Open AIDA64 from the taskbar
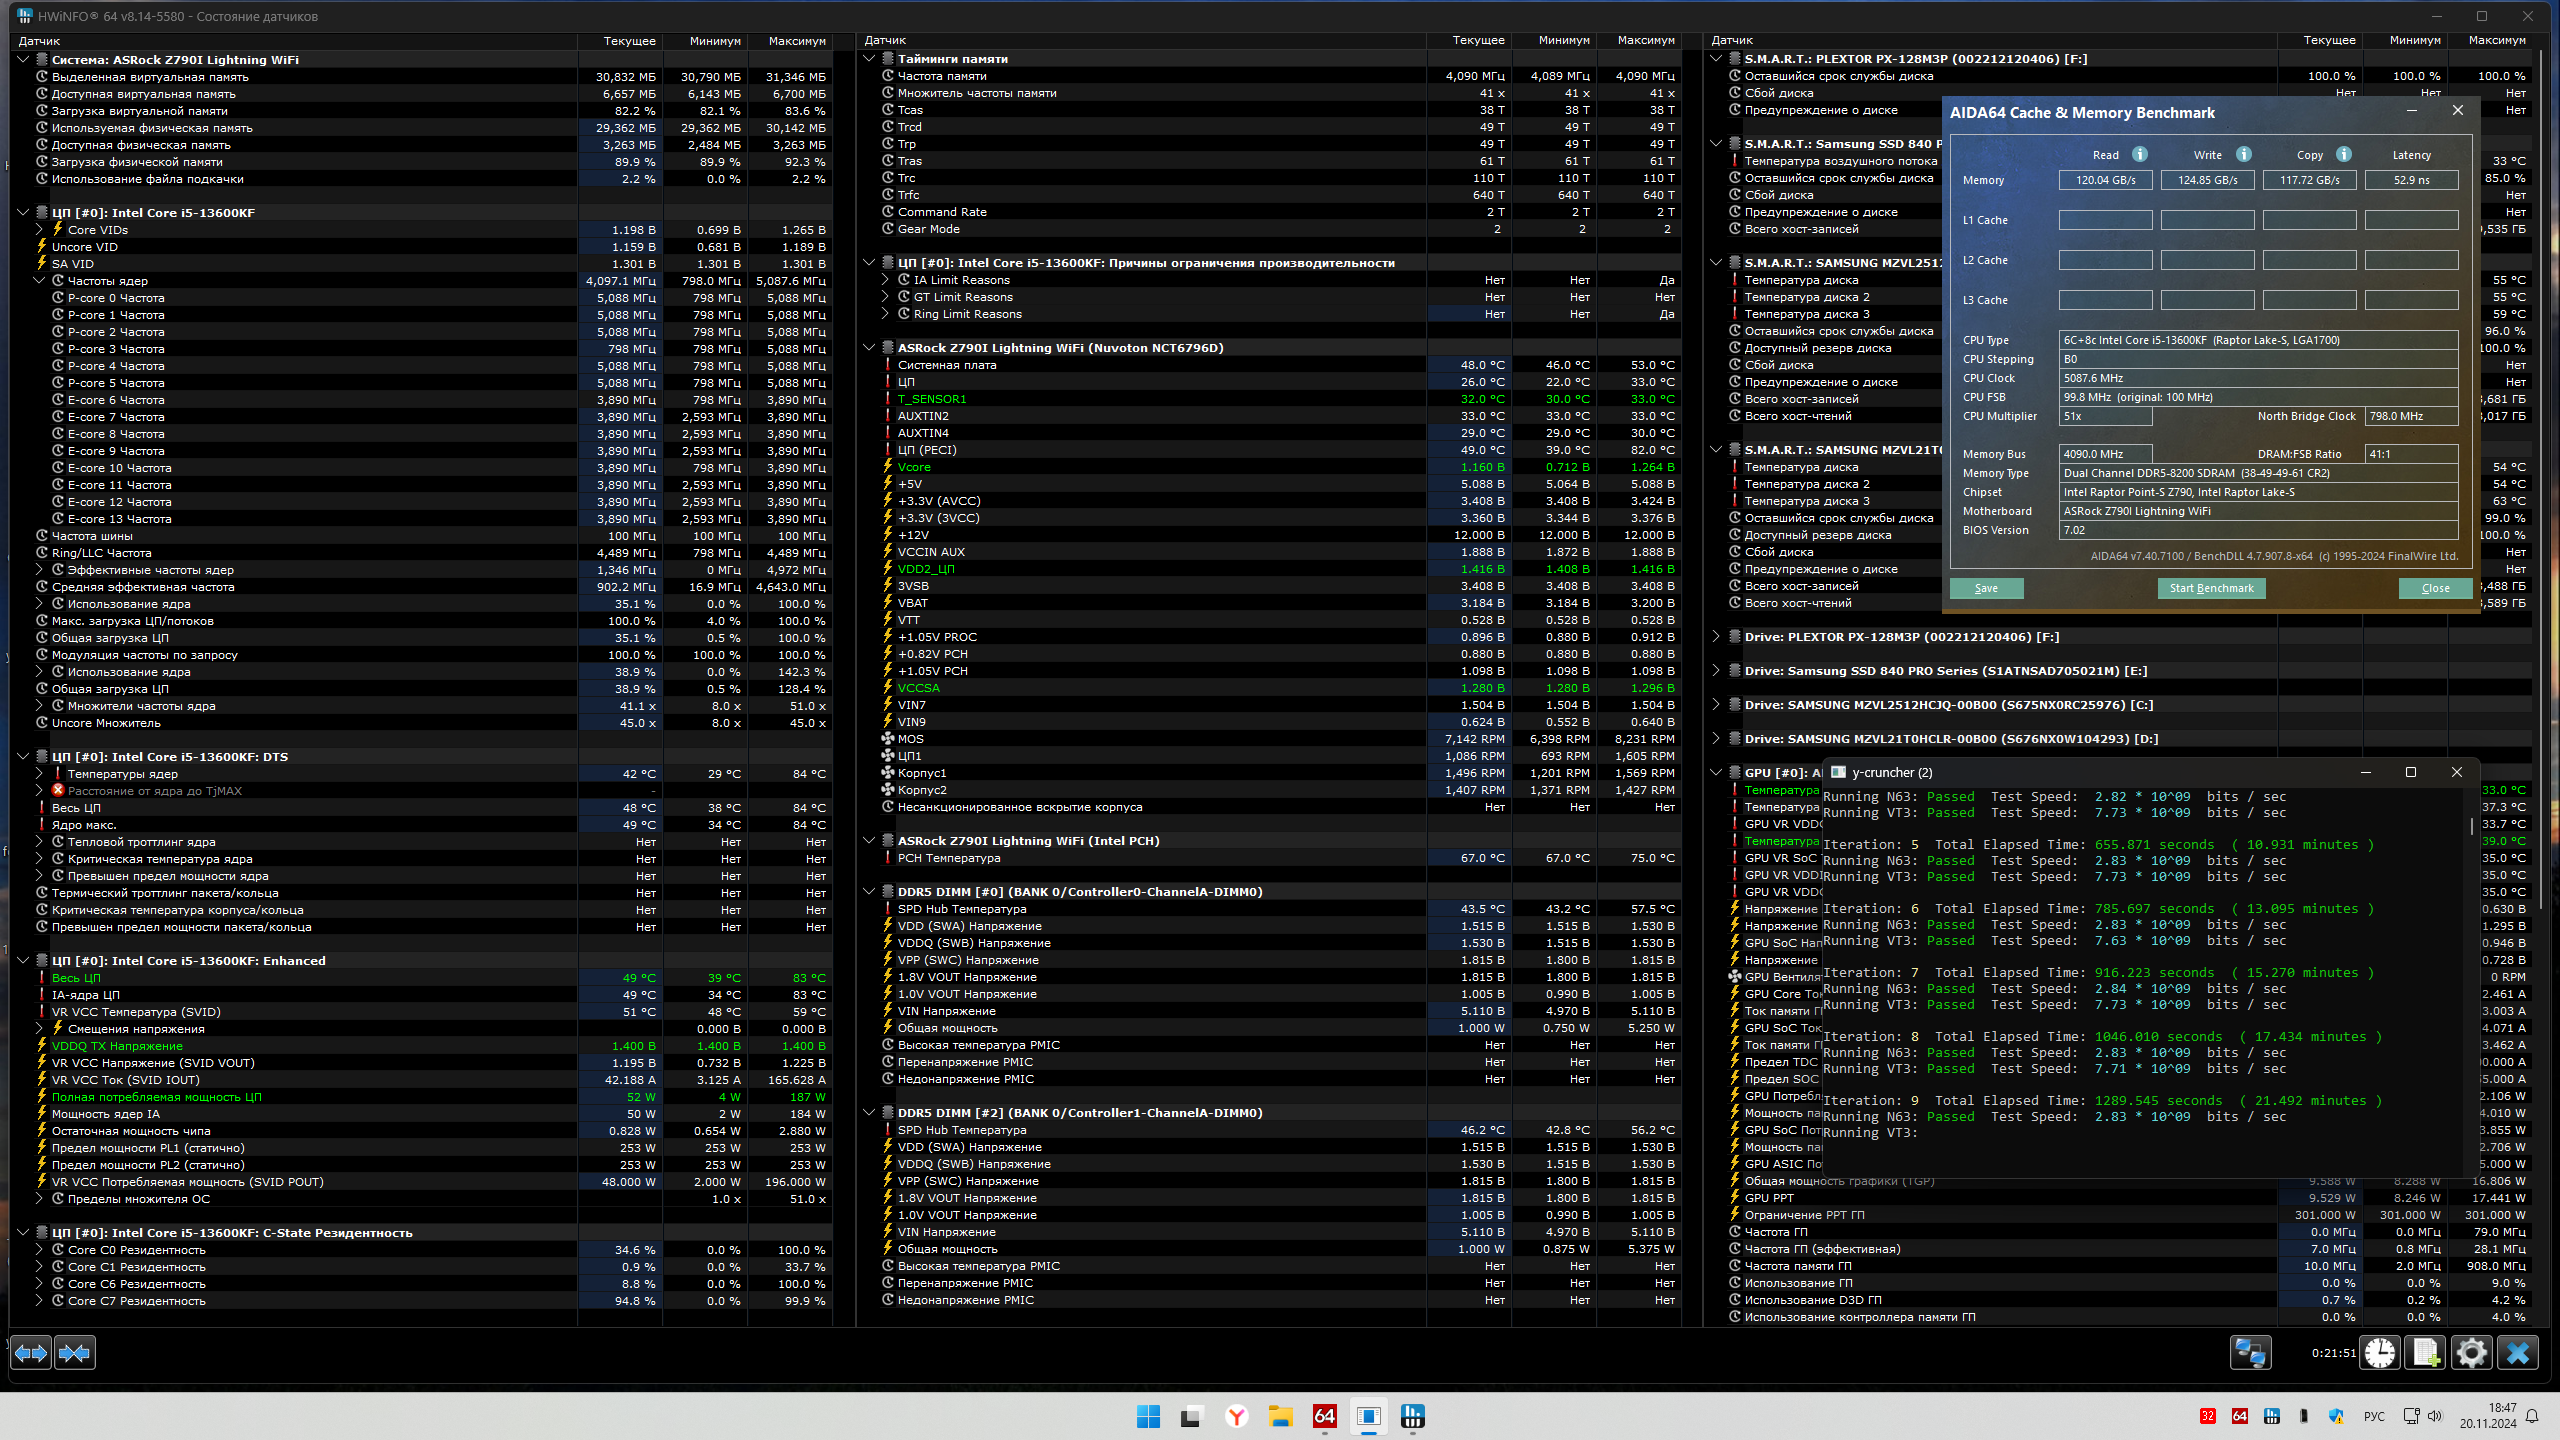Image resolution: width=2560 pixels, height=1440 pixels. pyautogui.click(x=1324, y=1416)
